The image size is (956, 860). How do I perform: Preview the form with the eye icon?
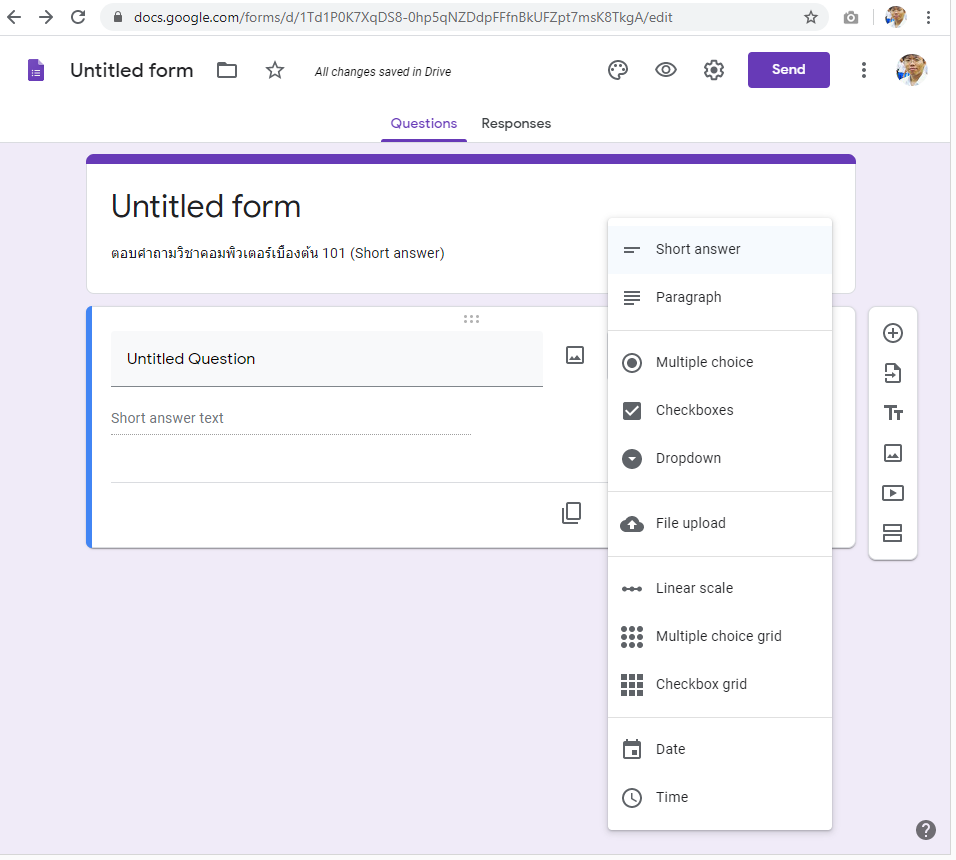pyautogui.click(x=666, y=70)
